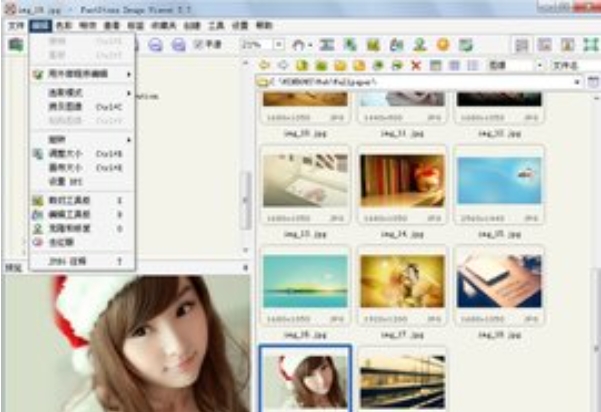The height and width of the screenshot is (412, 601).
Task: Open the 特效 (Effects) menu
Action: (x=88, y=26)
